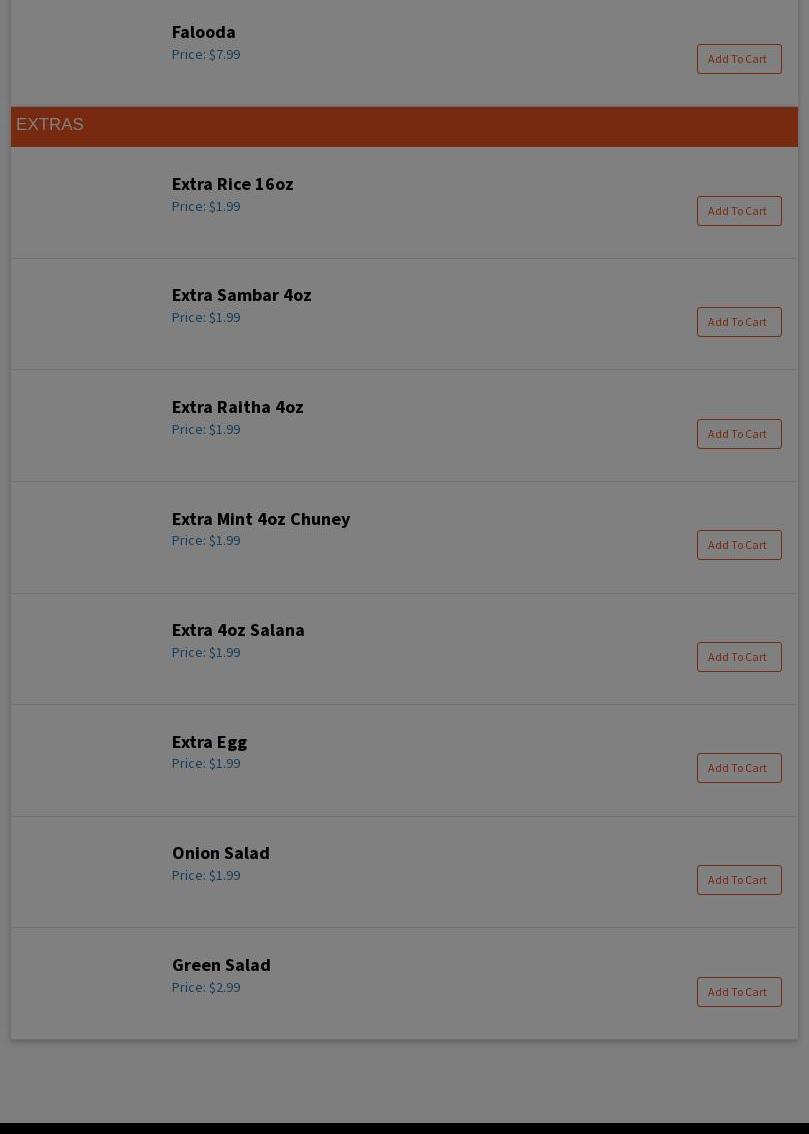The image size is (809, 1134).
Task: Open the Falooda item title
Action: [x=204, y=32]
